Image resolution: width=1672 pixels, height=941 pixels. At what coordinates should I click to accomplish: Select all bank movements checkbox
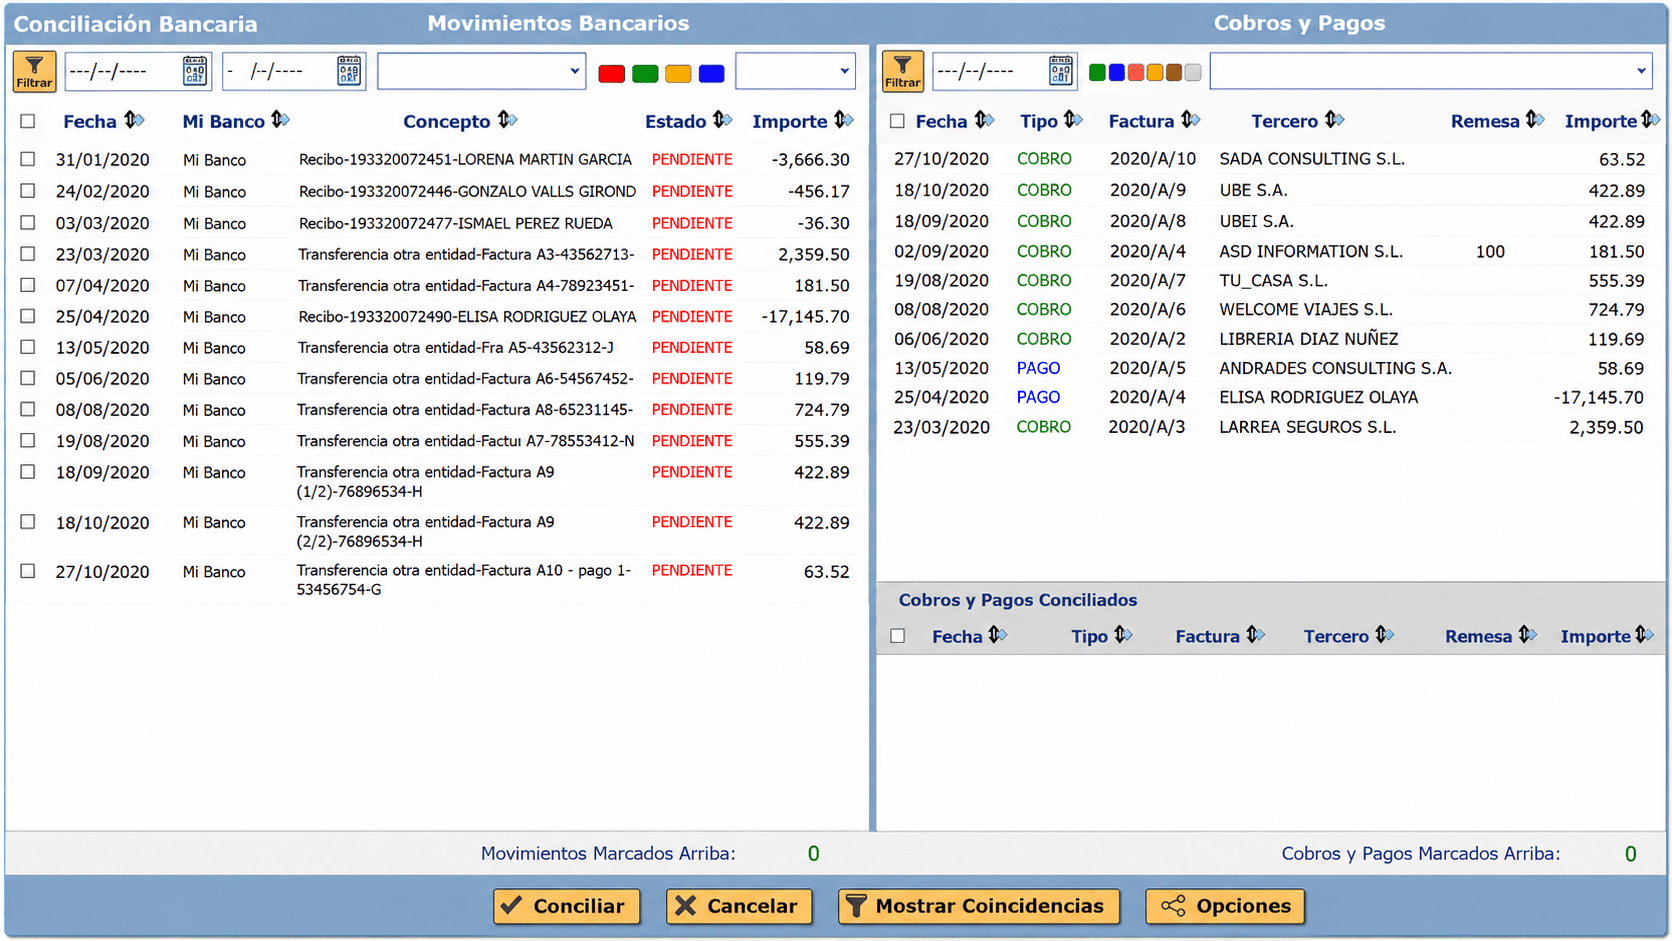click(x=28, y=121)
